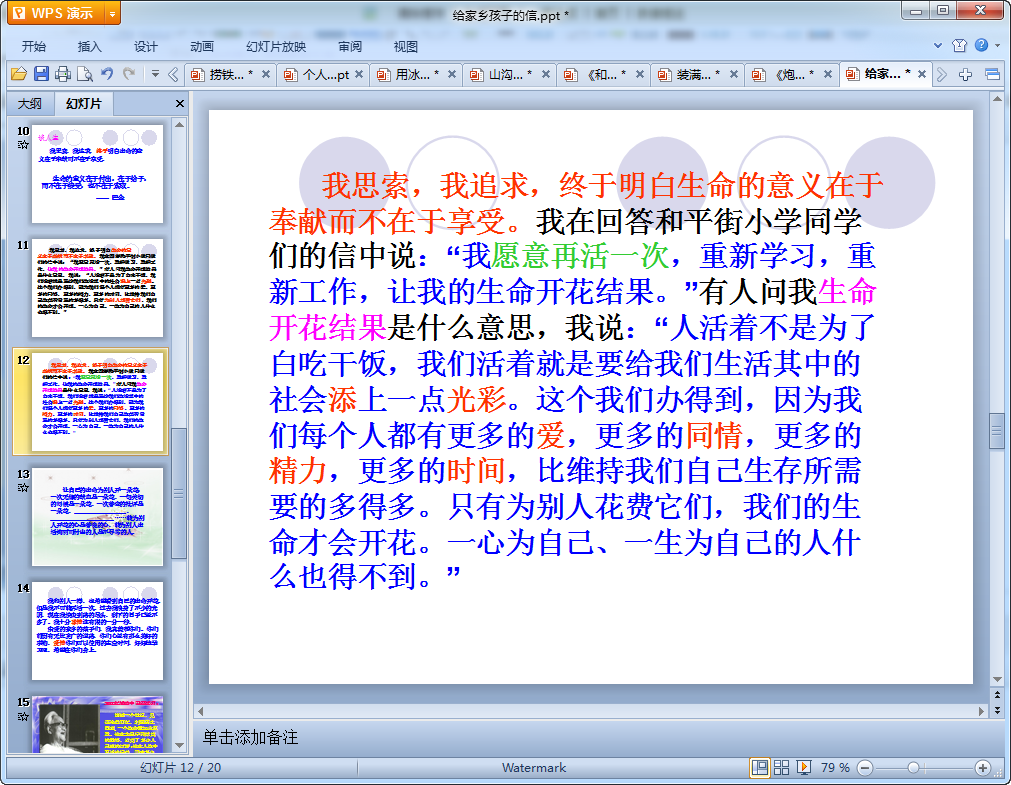Click the scroll down arrow in the thumbnail pane
The image size is (1011, 785).
pyautogui.click(x=180, y=745)
